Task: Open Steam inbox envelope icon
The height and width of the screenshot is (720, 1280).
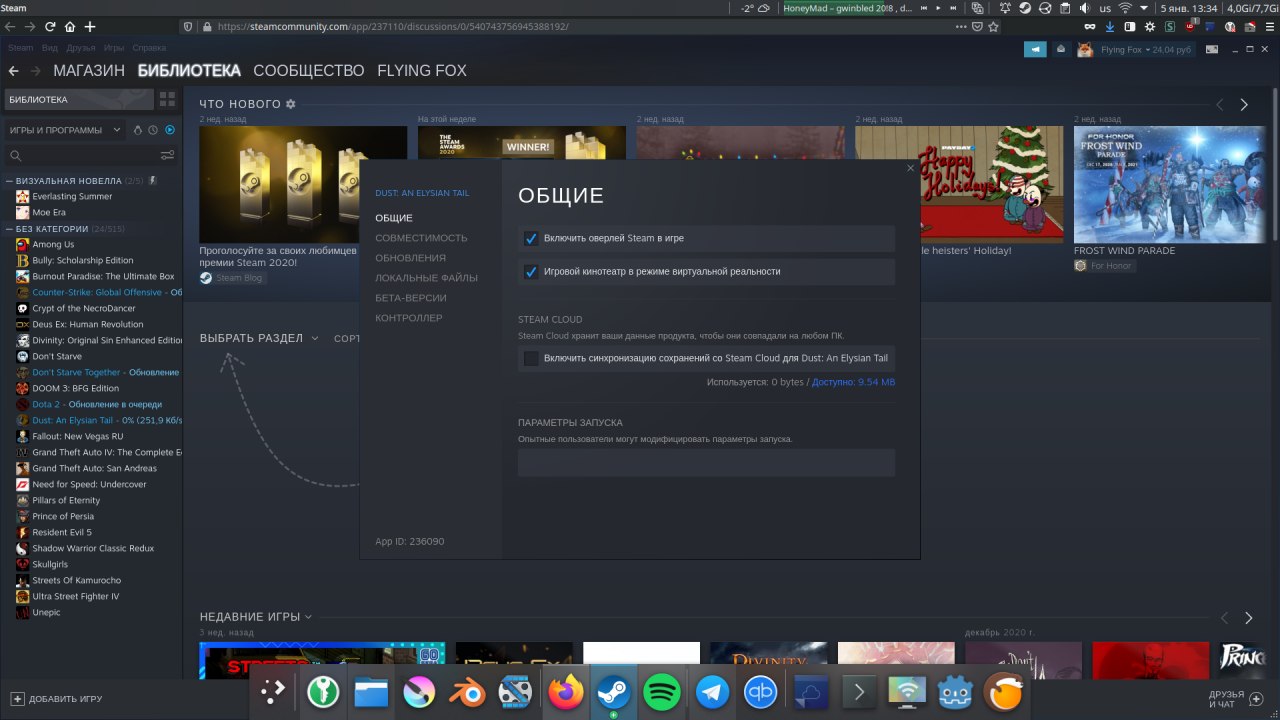Action: 1061,49
